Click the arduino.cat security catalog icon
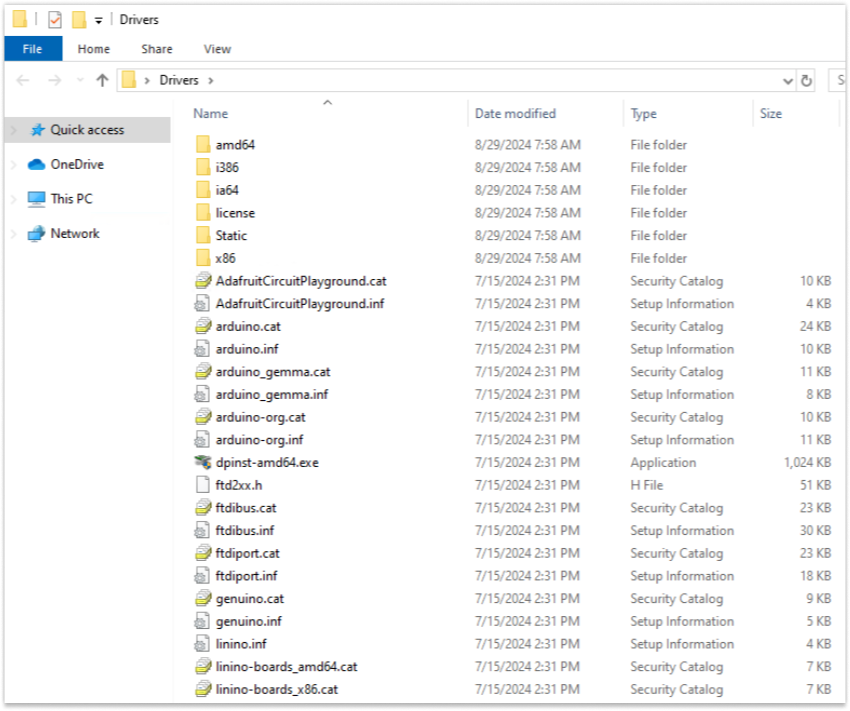The image size is (850, 711). (203, 326)
